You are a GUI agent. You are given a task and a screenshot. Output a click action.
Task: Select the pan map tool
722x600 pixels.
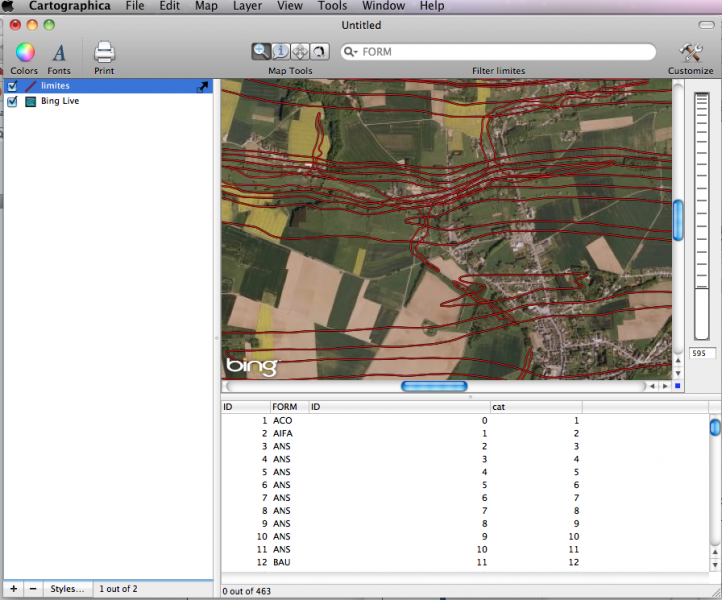[299, 52]
